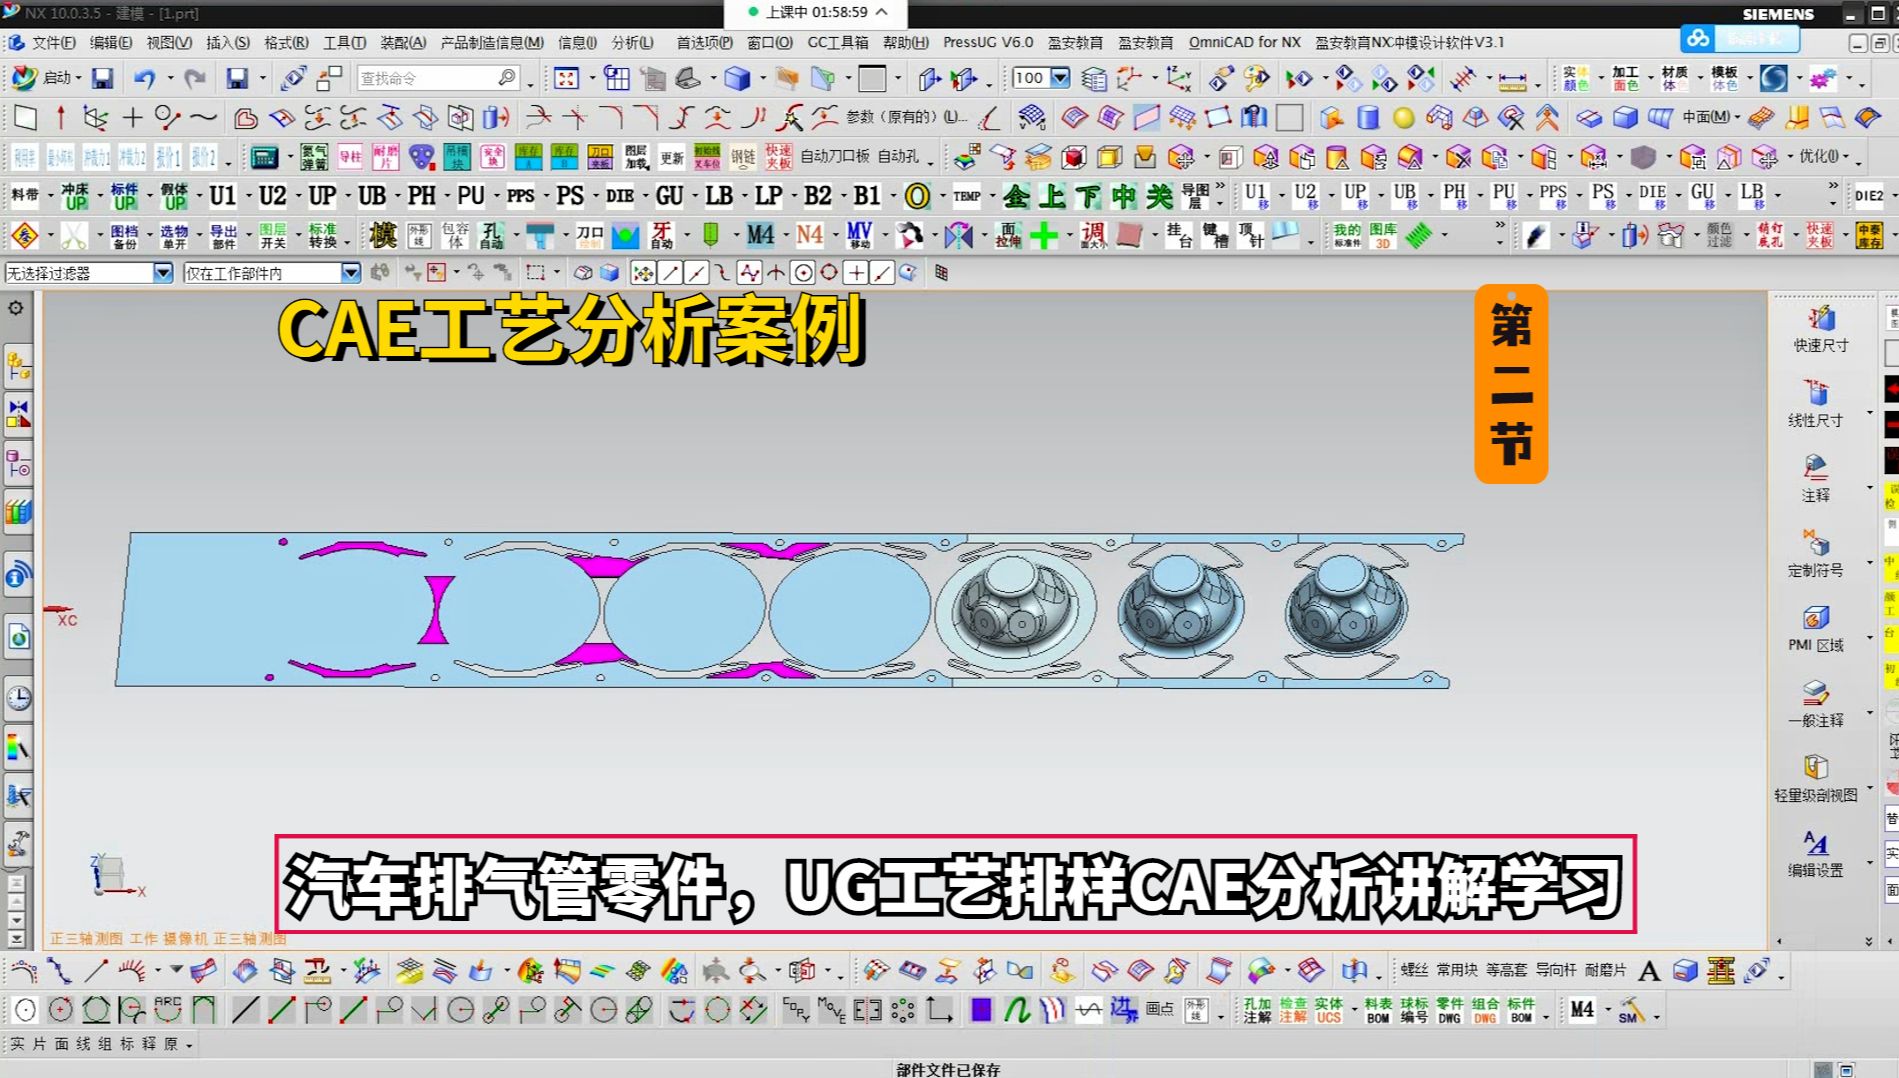This screenshot has width=1899, height=1078.
Task: Click the 自动刀口板 button
Action: tap(834, 157)
